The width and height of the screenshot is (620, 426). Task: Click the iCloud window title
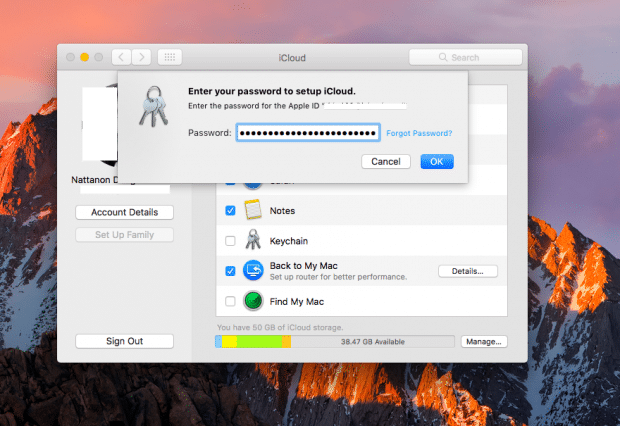coord(292,58)
